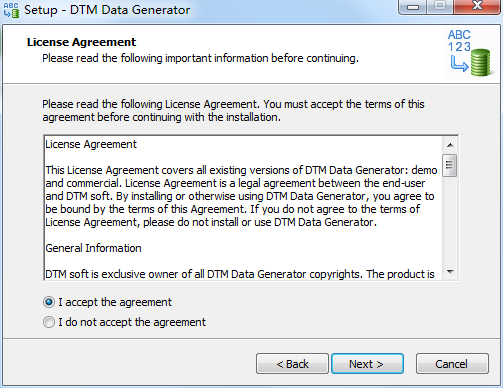This screenshot has height=388, width=503.
Task: Minimize the Setup window
Action: coord(413,7)
